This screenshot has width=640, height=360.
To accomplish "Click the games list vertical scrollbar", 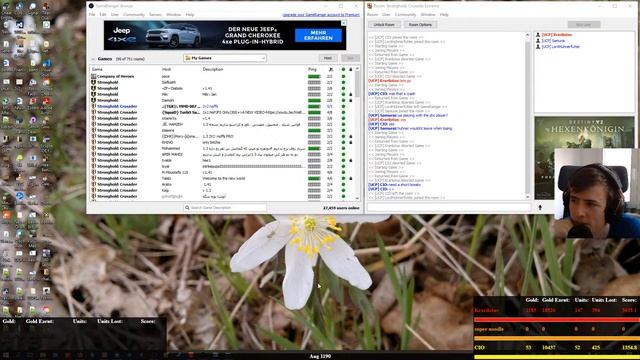I will pos(358,133).
